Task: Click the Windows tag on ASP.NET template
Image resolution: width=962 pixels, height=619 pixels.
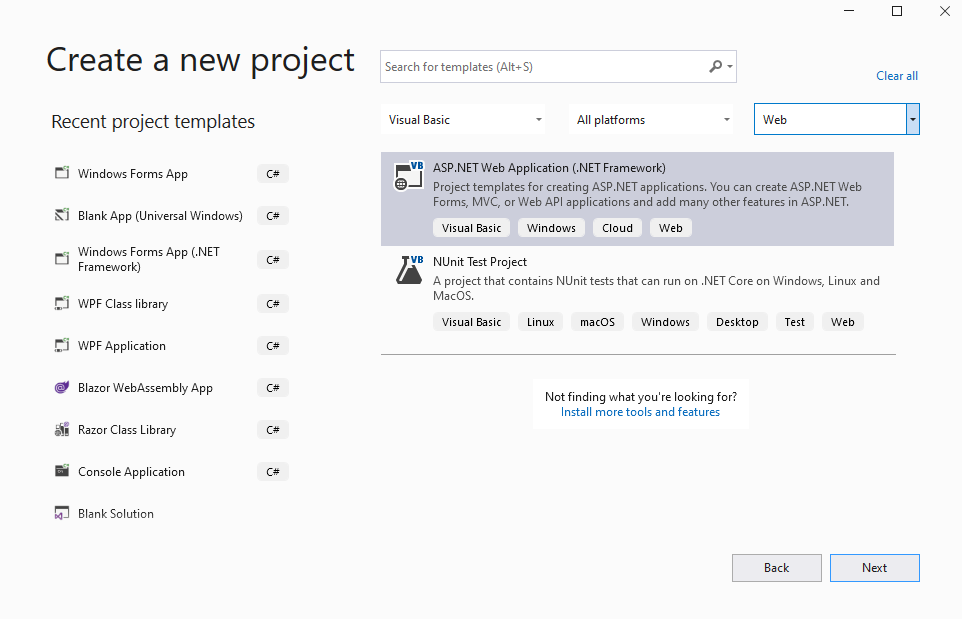Action: click(551, 228)
